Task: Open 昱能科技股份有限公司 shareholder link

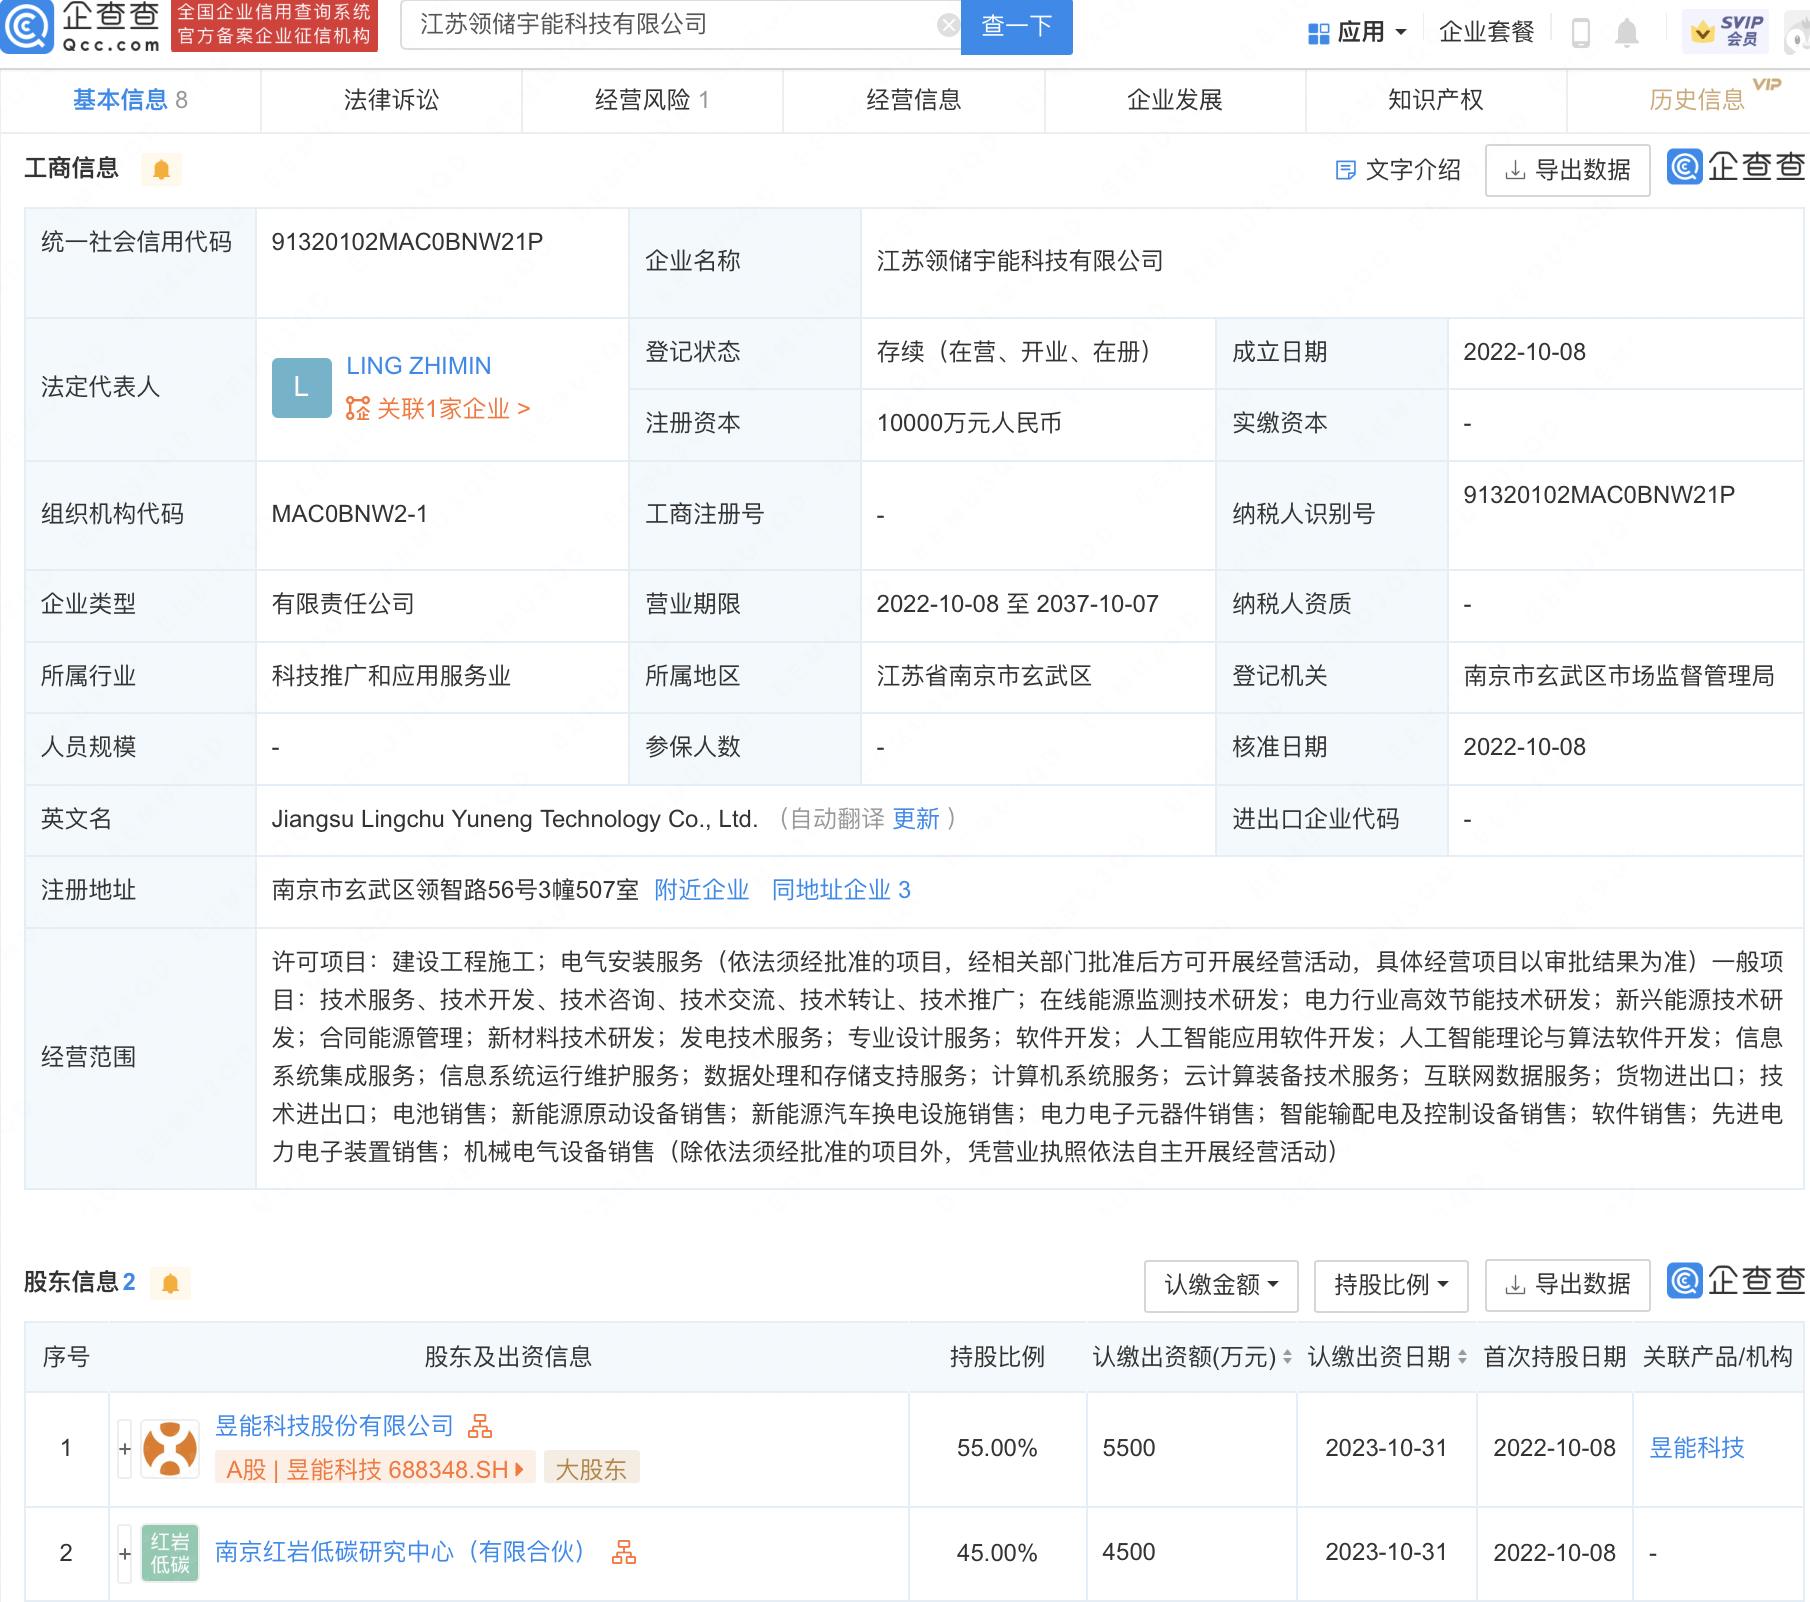Action: (x=334, y=1425)
